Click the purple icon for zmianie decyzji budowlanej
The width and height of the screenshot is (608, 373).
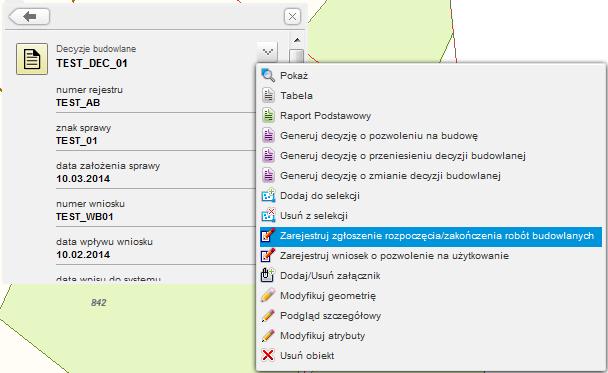tap(268, 176)
